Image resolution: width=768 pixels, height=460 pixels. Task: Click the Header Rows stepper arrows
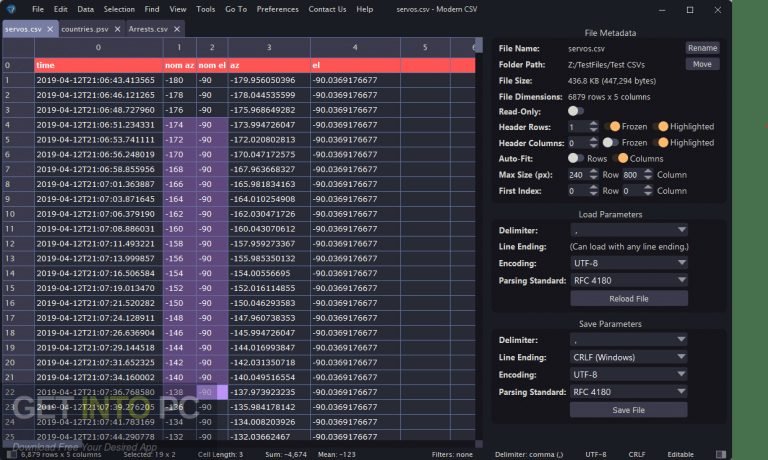click(594, 126)
